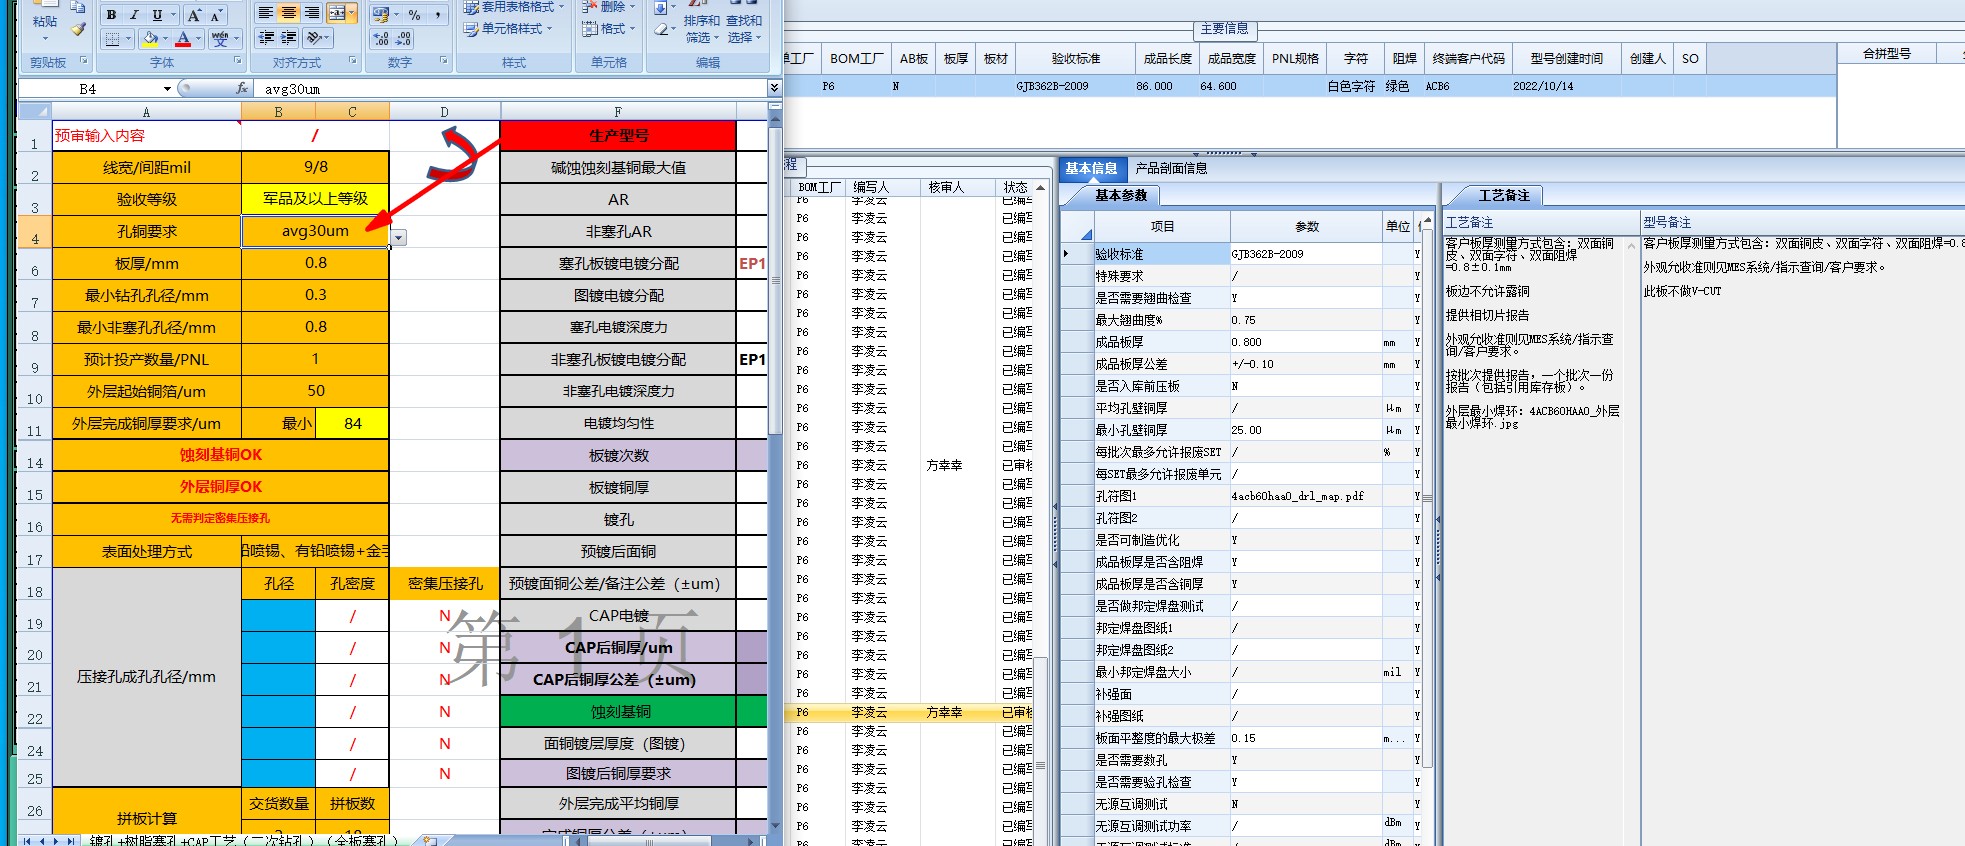The height and width of the screenshot is (846, 1965).
Task: Open the 字体 group dialog launcher
Action: pyautogui.click(x=237, y=61)
